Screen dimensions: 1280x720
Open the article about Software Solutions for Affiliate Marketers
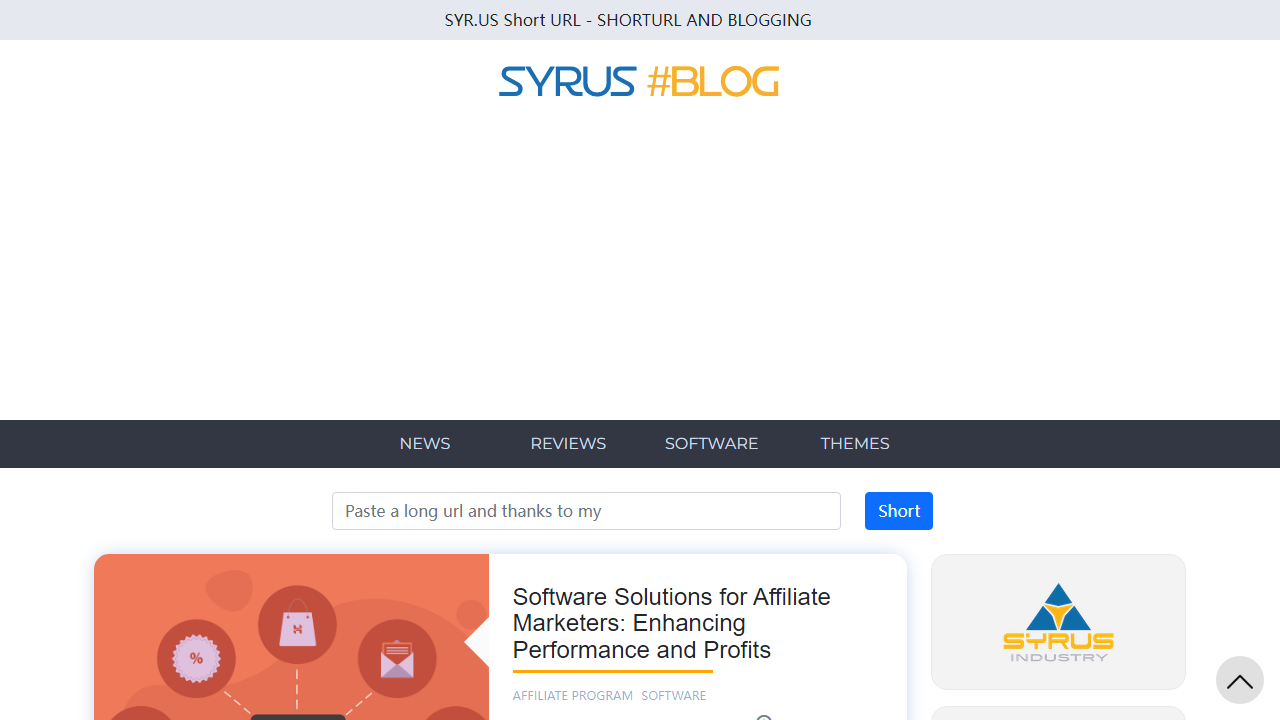click(x=671, y=623)
